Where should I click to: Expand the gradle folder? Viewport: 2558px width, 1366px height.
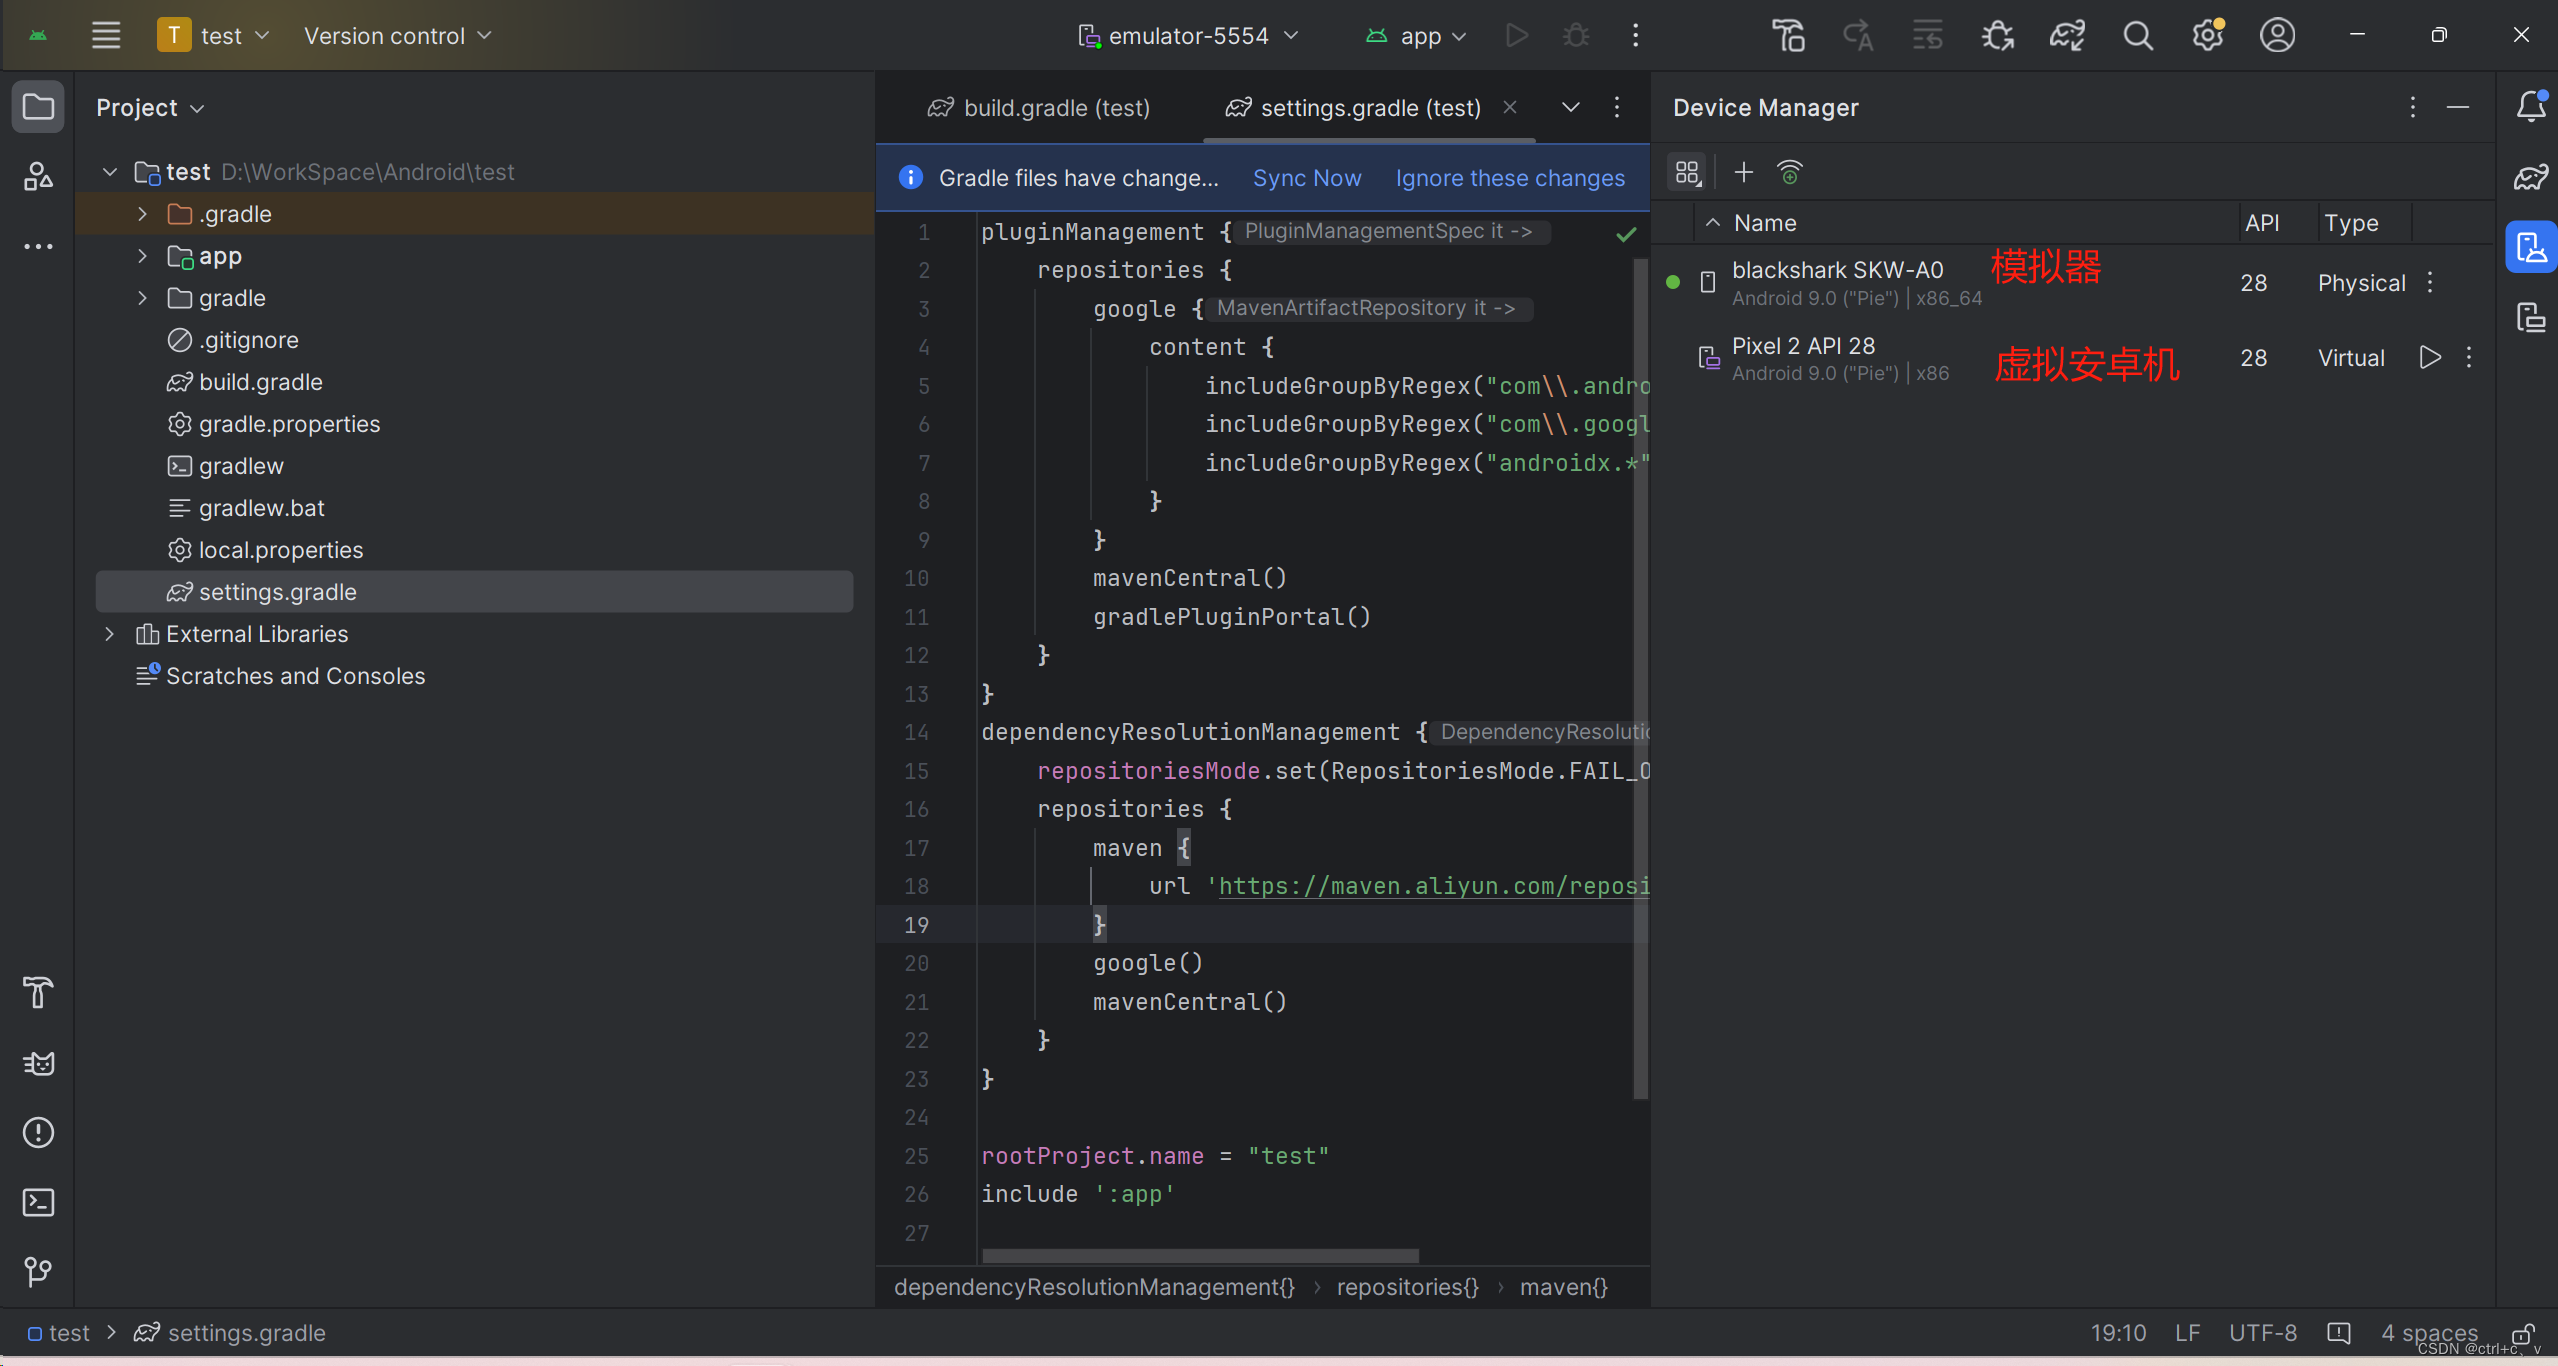(x=142, y=298)
